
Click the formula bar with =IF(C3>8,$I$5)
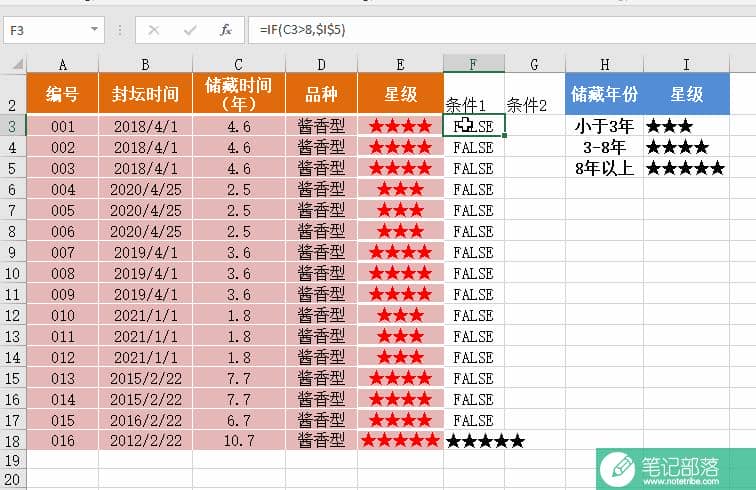pyautogui.click(x=501, y=30)
